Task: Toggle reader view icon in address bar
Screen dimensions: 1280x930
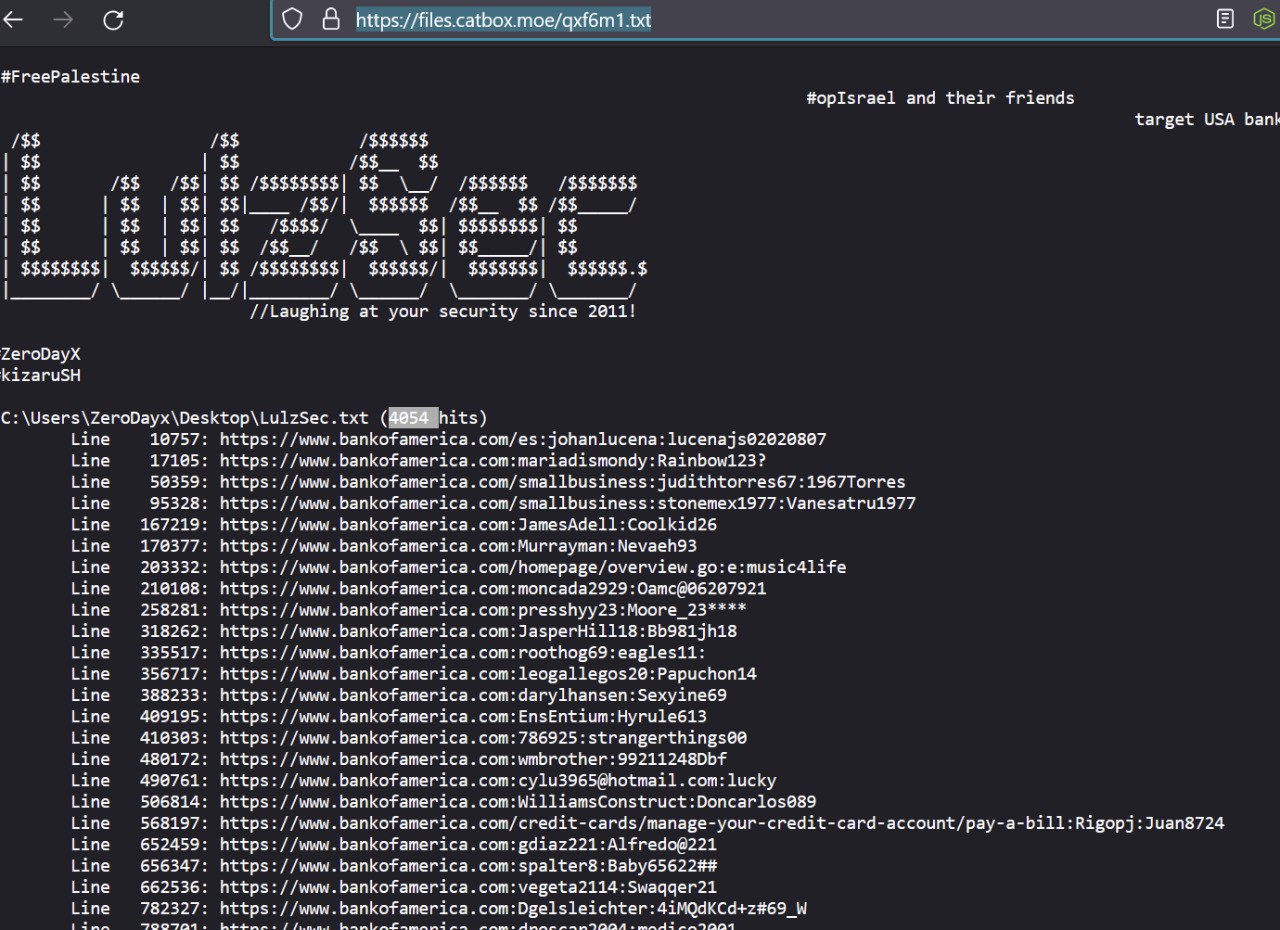Action: [x=1224, y=19]
